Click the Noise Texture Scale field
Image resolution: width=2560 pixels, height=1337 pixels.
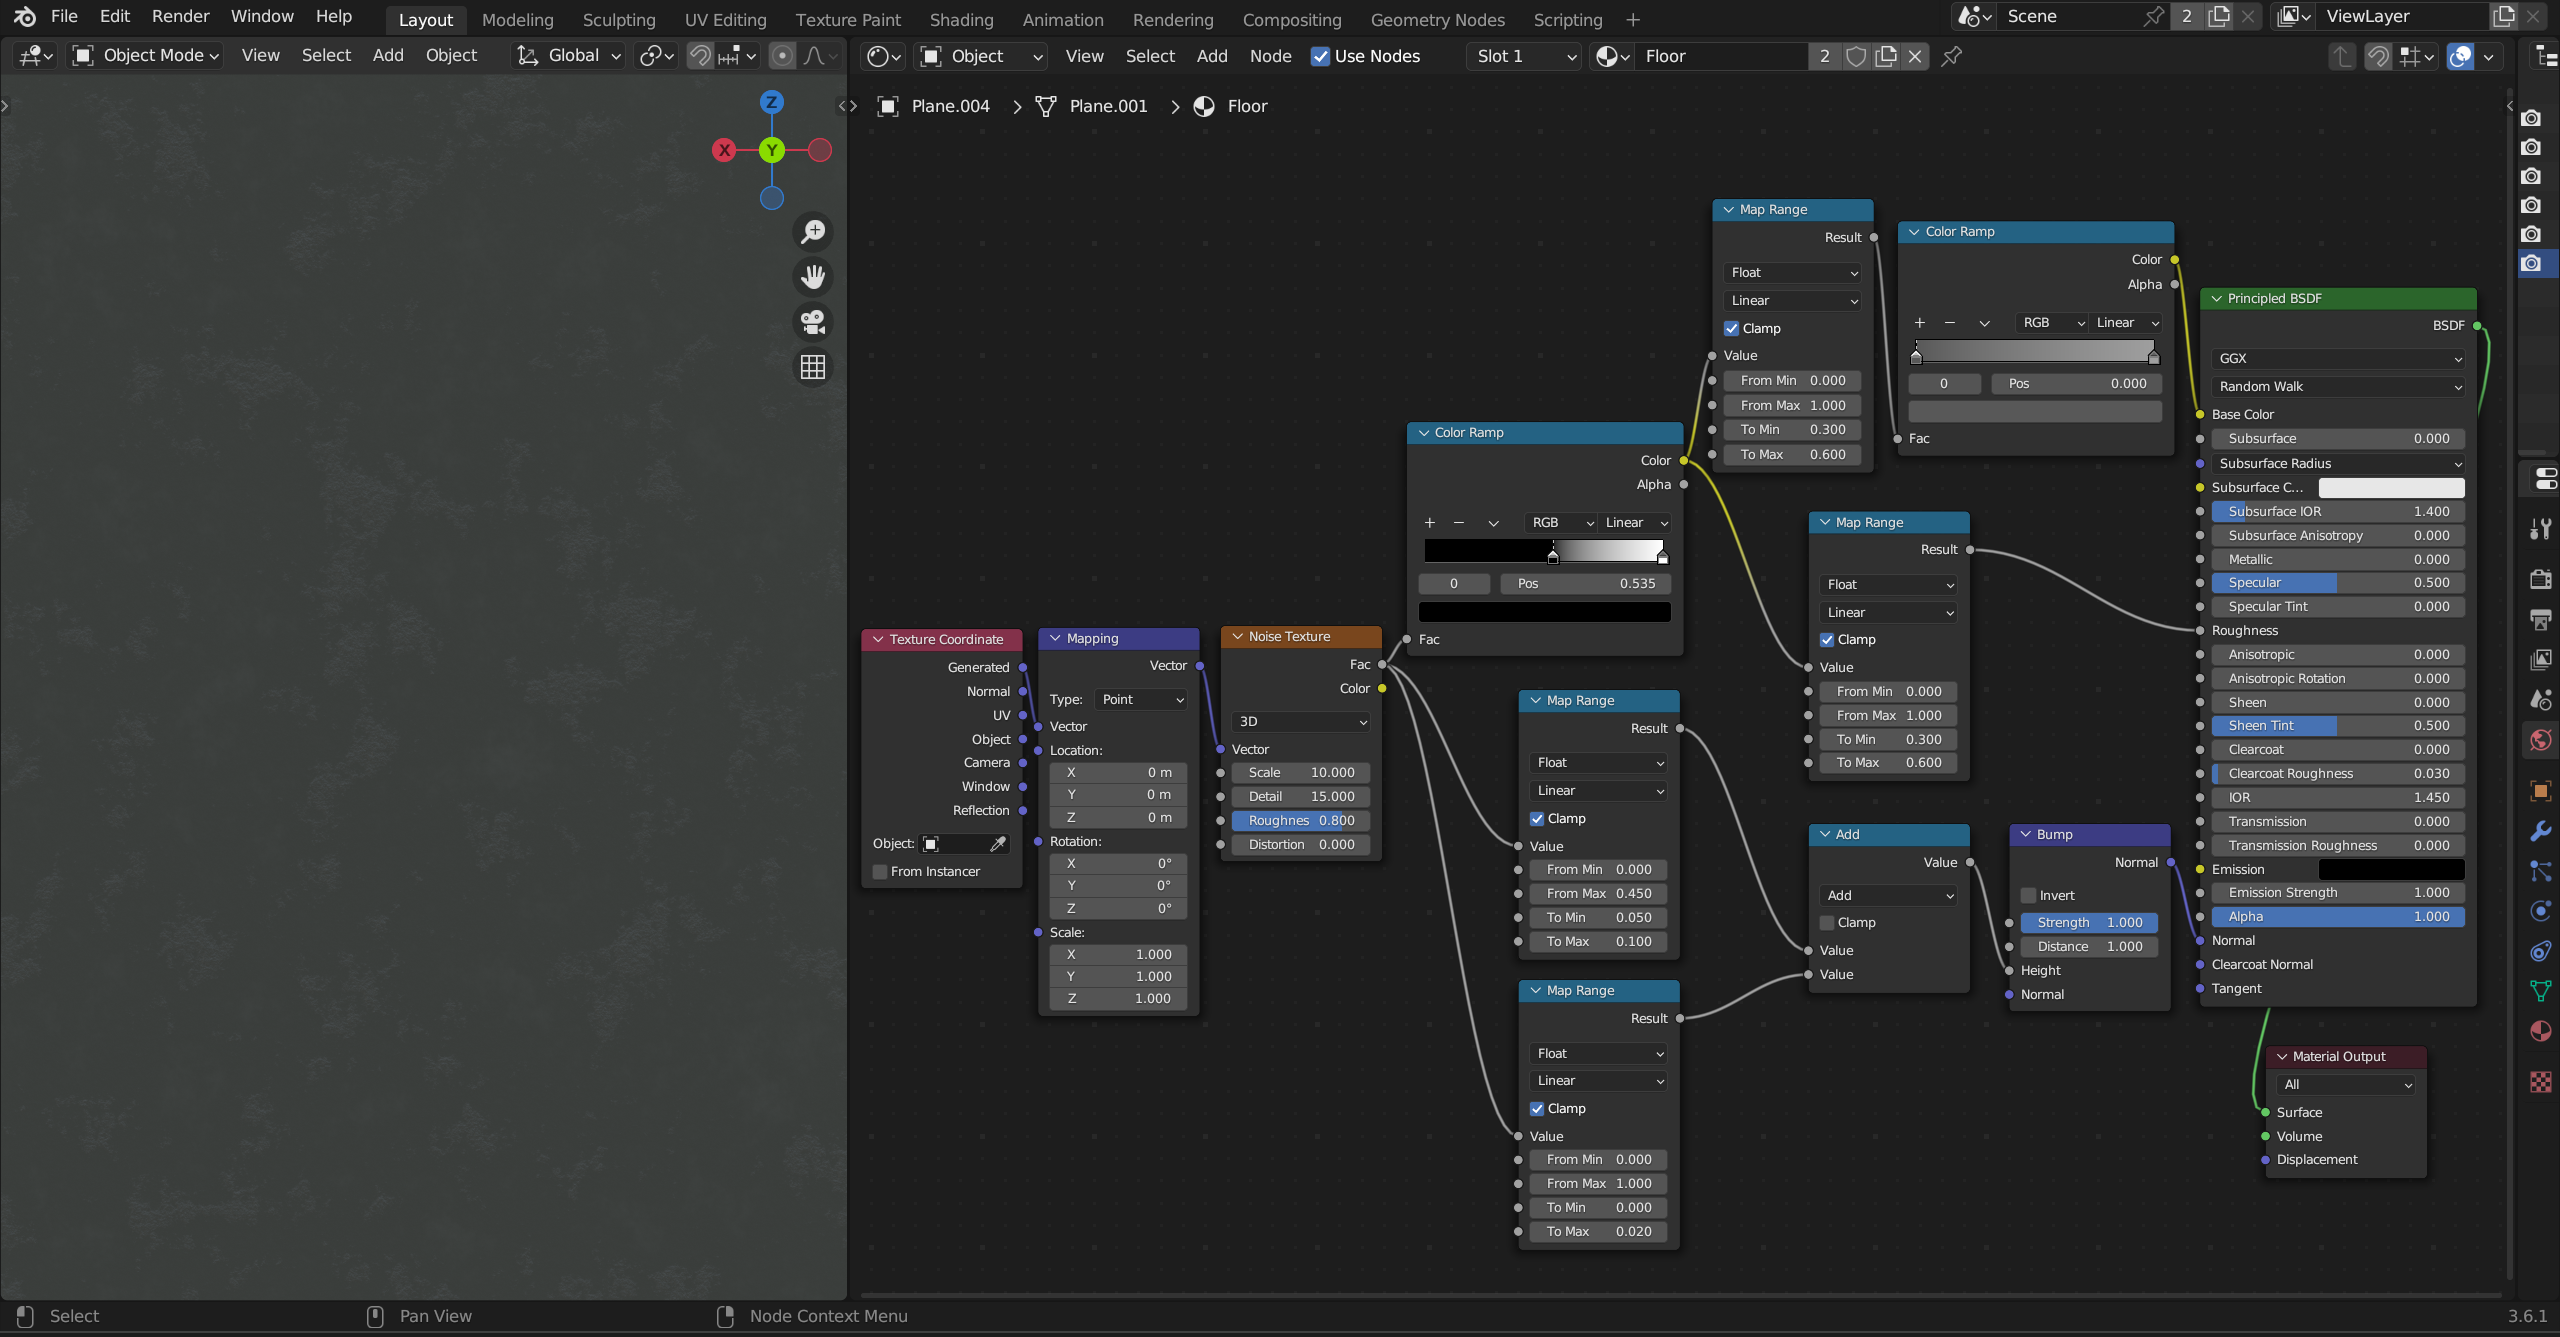[1300, 773]
